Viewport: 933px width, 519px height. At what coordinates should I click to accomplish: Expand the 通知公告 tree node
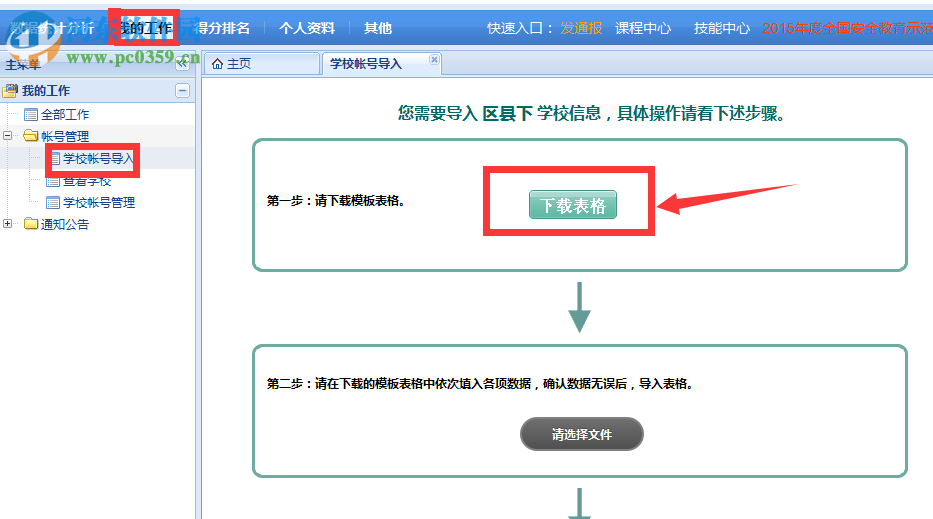pos(7,224)
